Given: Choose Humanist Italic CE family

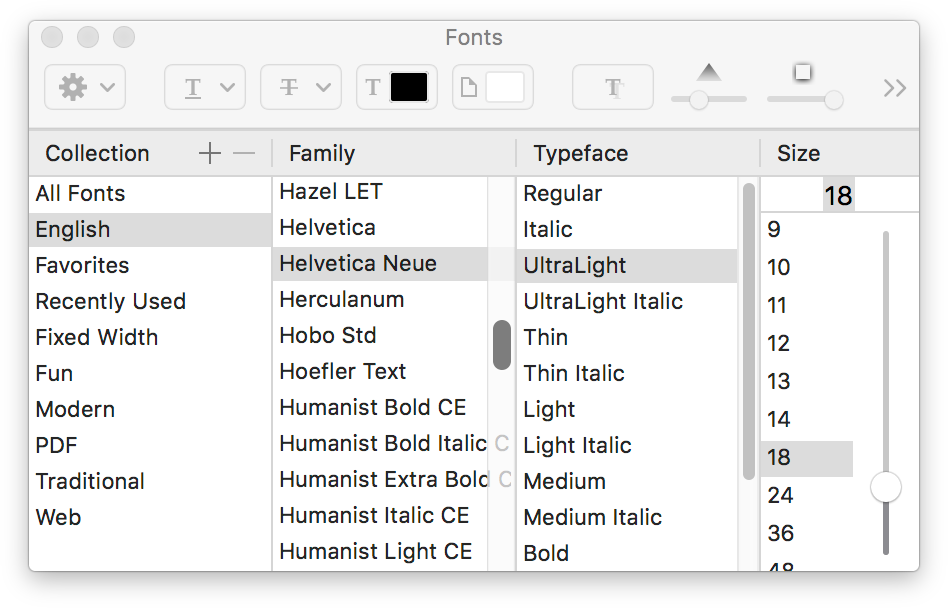Looking at the screenshot, I should pyautogui.click(x=380, y=516).
